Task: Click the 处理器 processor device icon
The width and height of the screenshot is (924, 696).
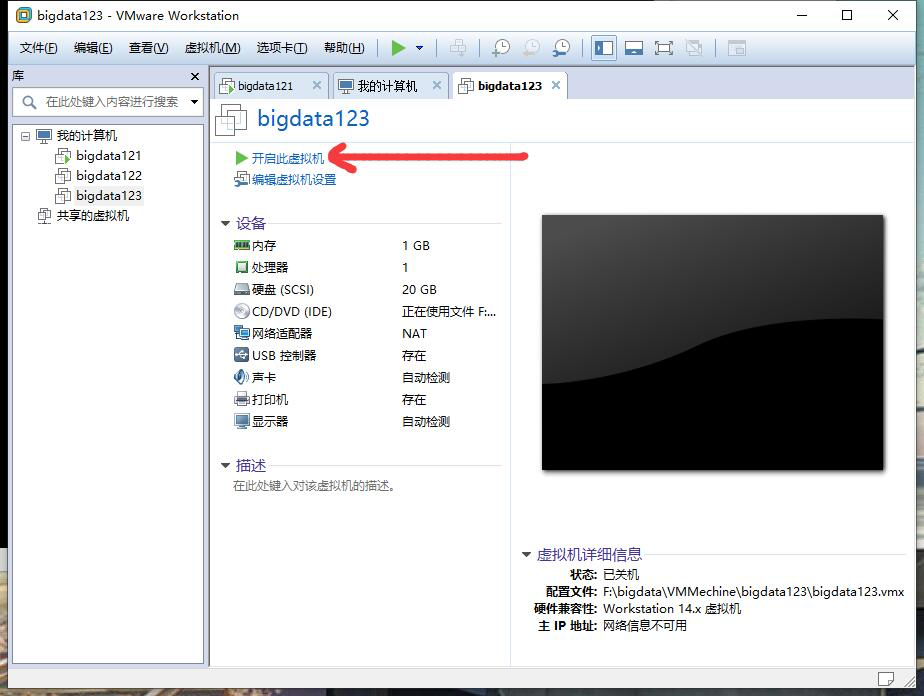Action: [x=242, y=267]
